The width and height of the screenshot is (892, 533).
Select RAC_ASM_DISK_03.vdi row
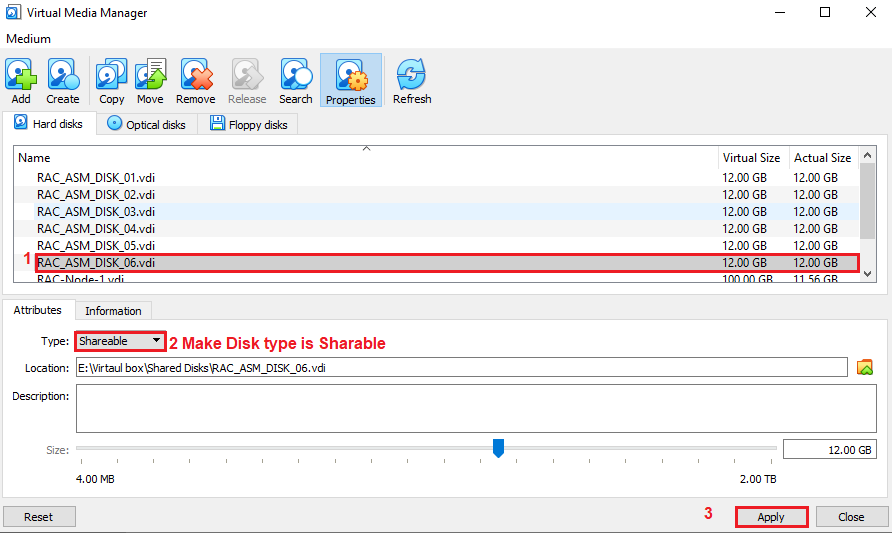[x=436, y=212]
